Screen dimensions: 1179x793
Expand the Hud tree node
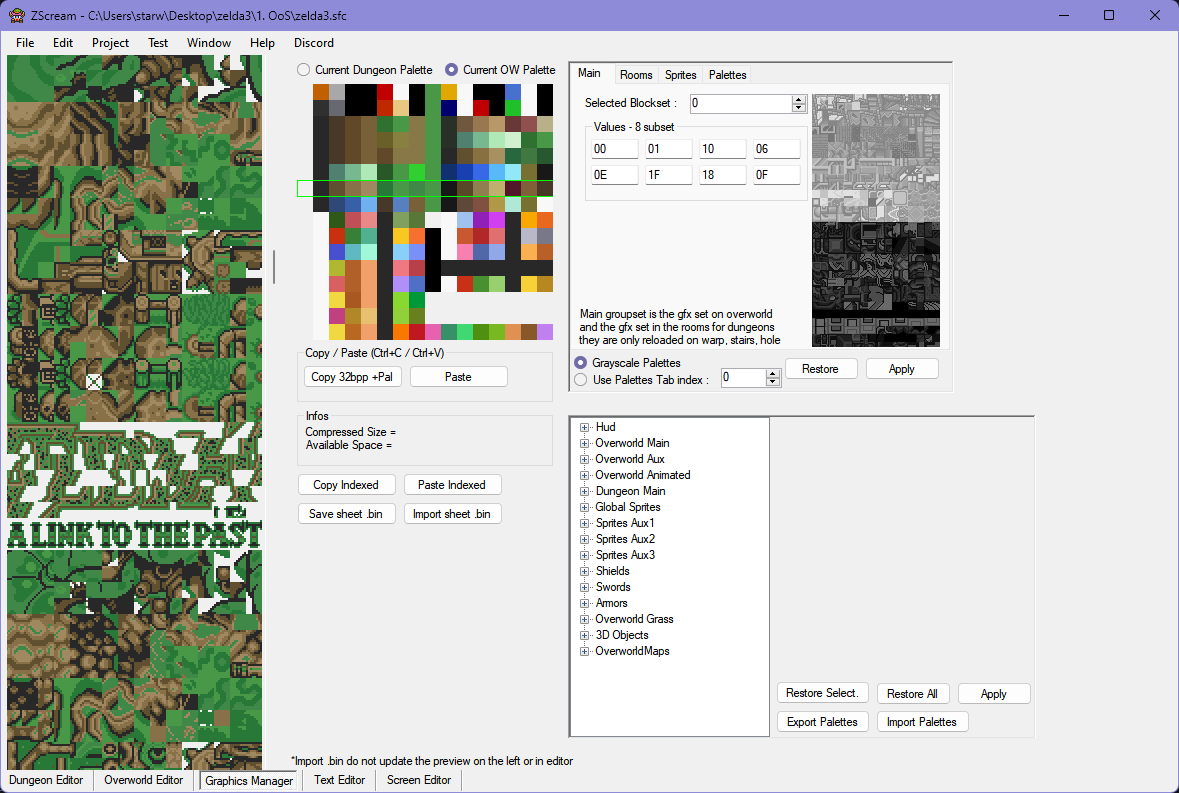click(584, 427)
